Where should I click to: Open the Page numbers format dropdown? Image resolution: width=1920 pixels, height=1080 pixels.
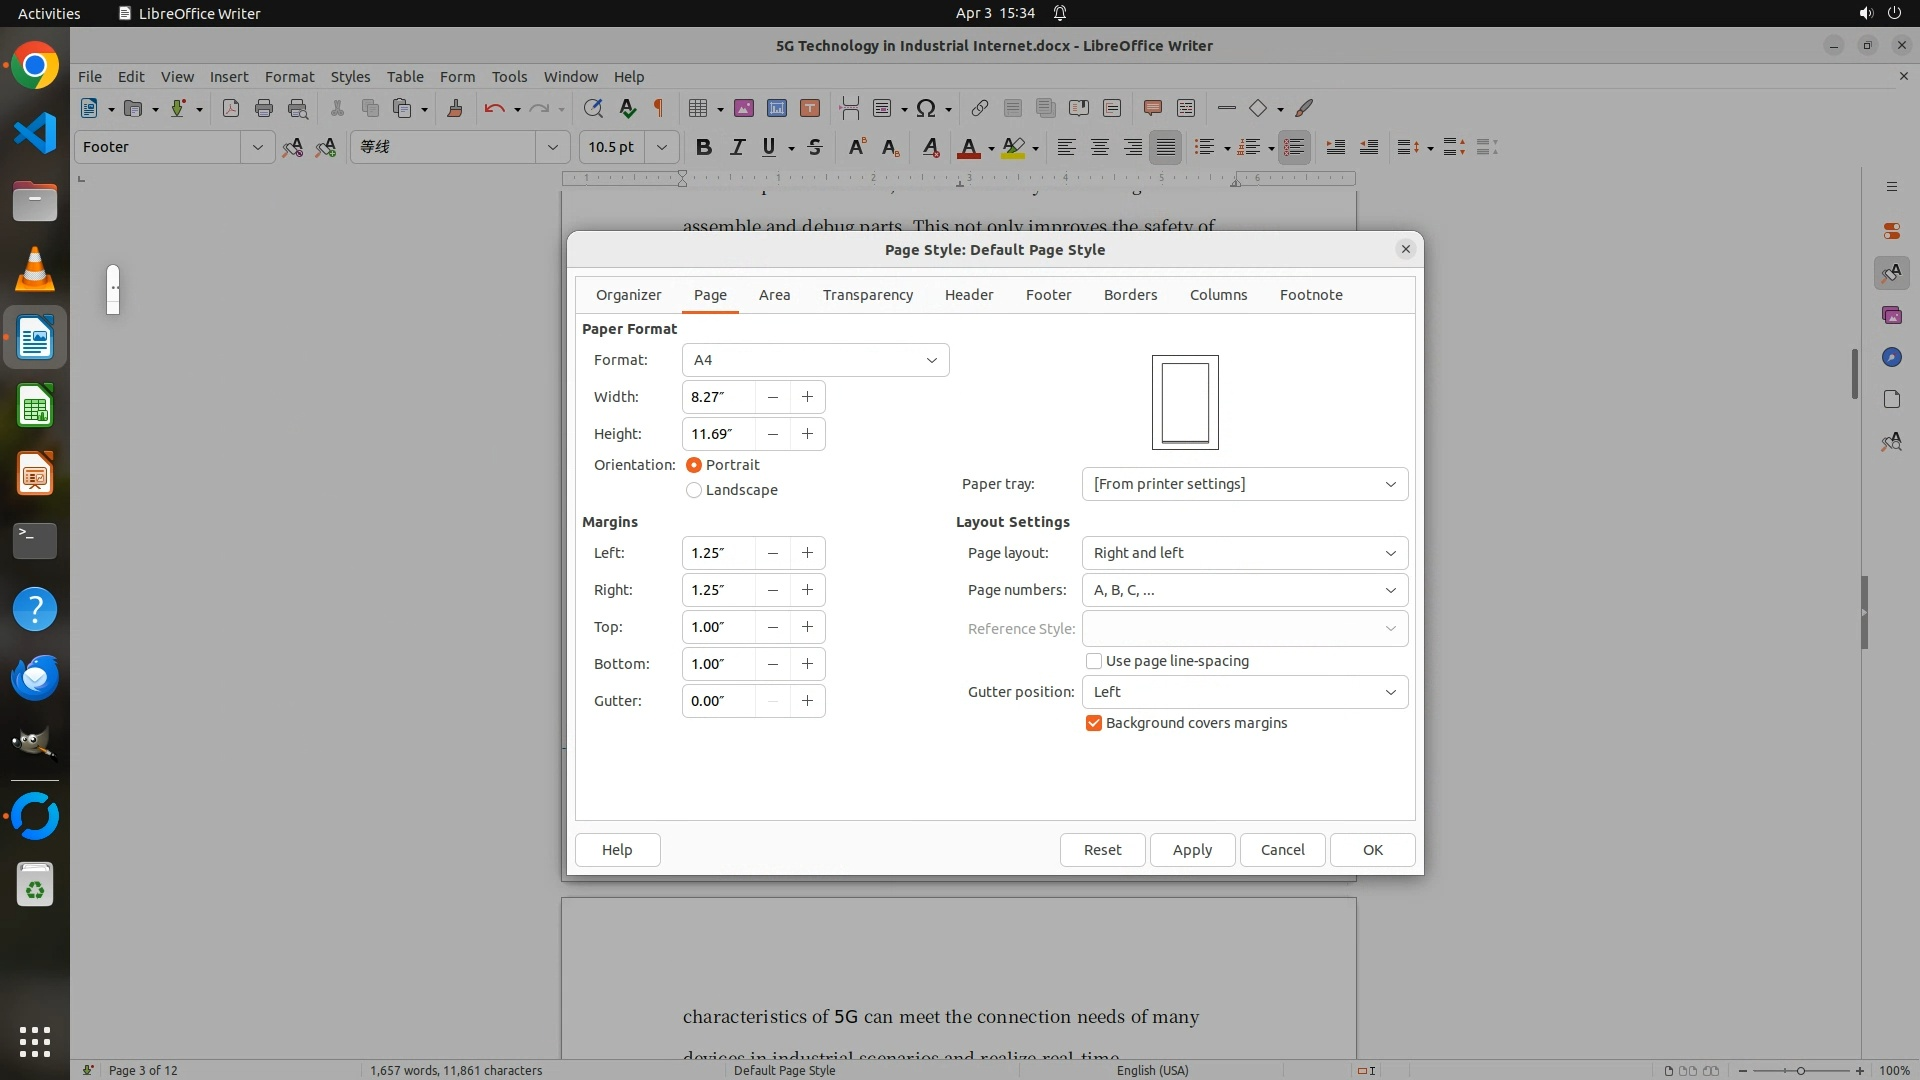click(1244, 590)
